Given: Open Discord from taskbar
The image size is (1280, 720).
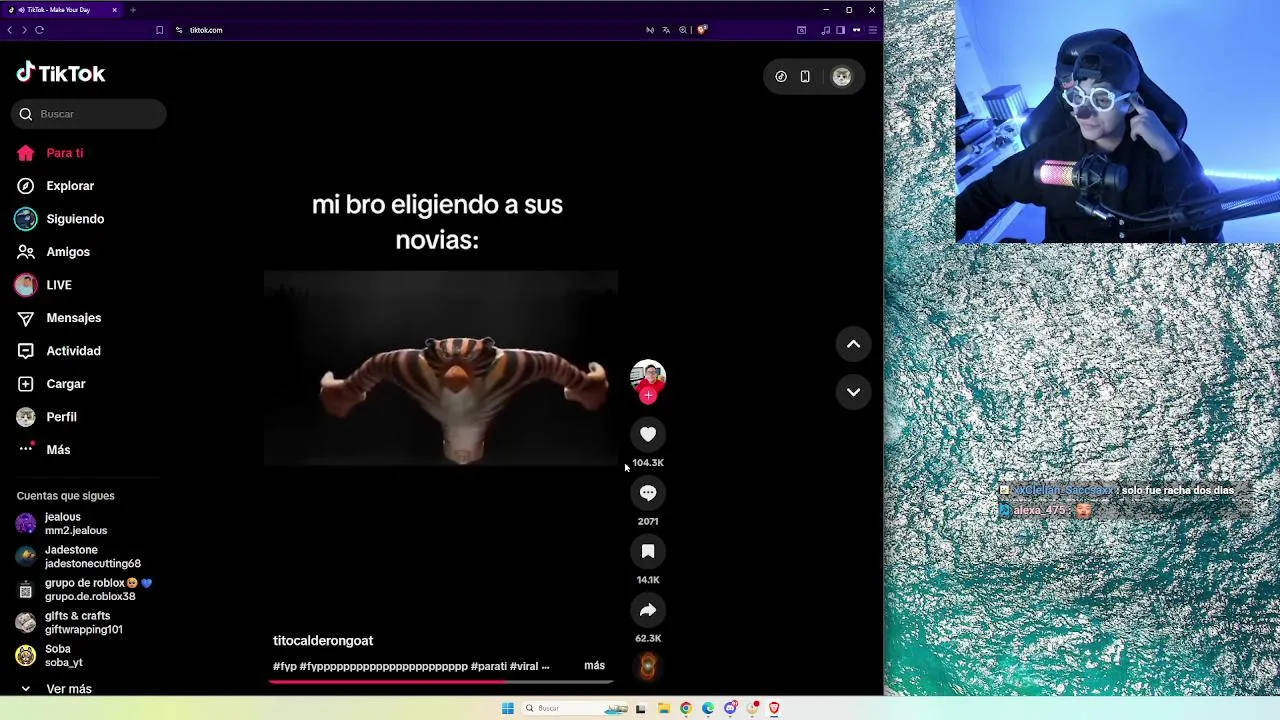Looking at the screenshot, I should click(x=731, y=708).
